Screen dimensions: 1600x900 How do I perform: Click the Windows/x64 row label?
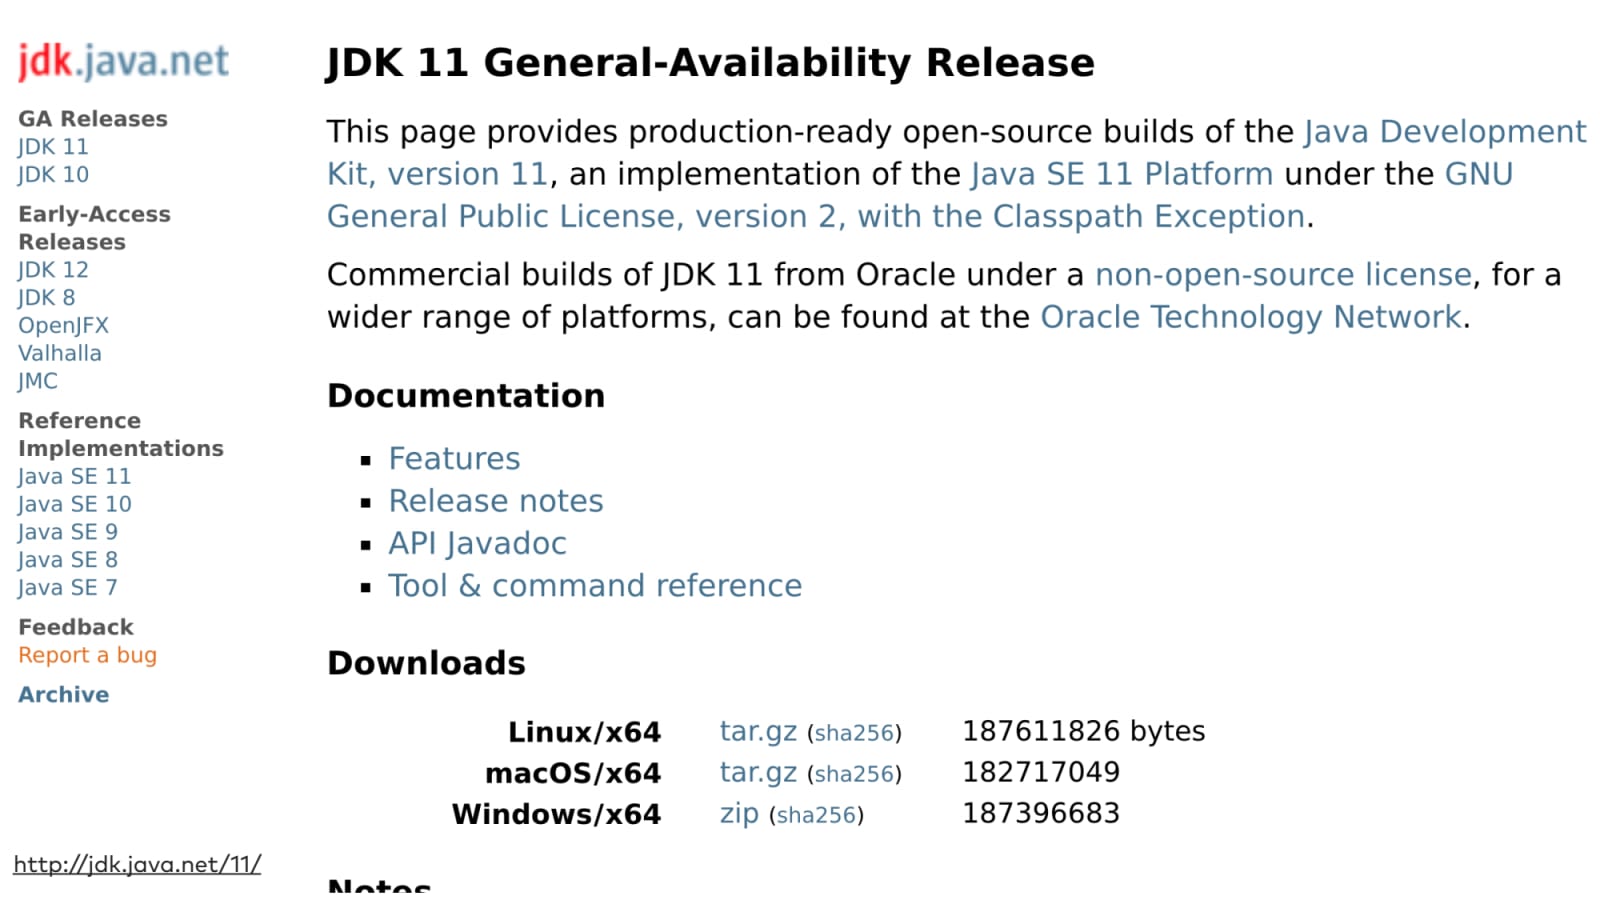[x=556, y=815]
